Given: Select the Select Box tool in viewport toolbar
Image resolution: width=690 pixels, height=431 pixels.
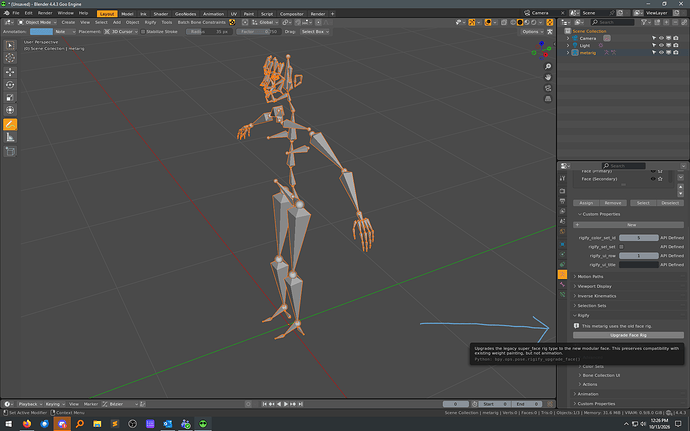Looking at the screenshot, I should (10, 45).
